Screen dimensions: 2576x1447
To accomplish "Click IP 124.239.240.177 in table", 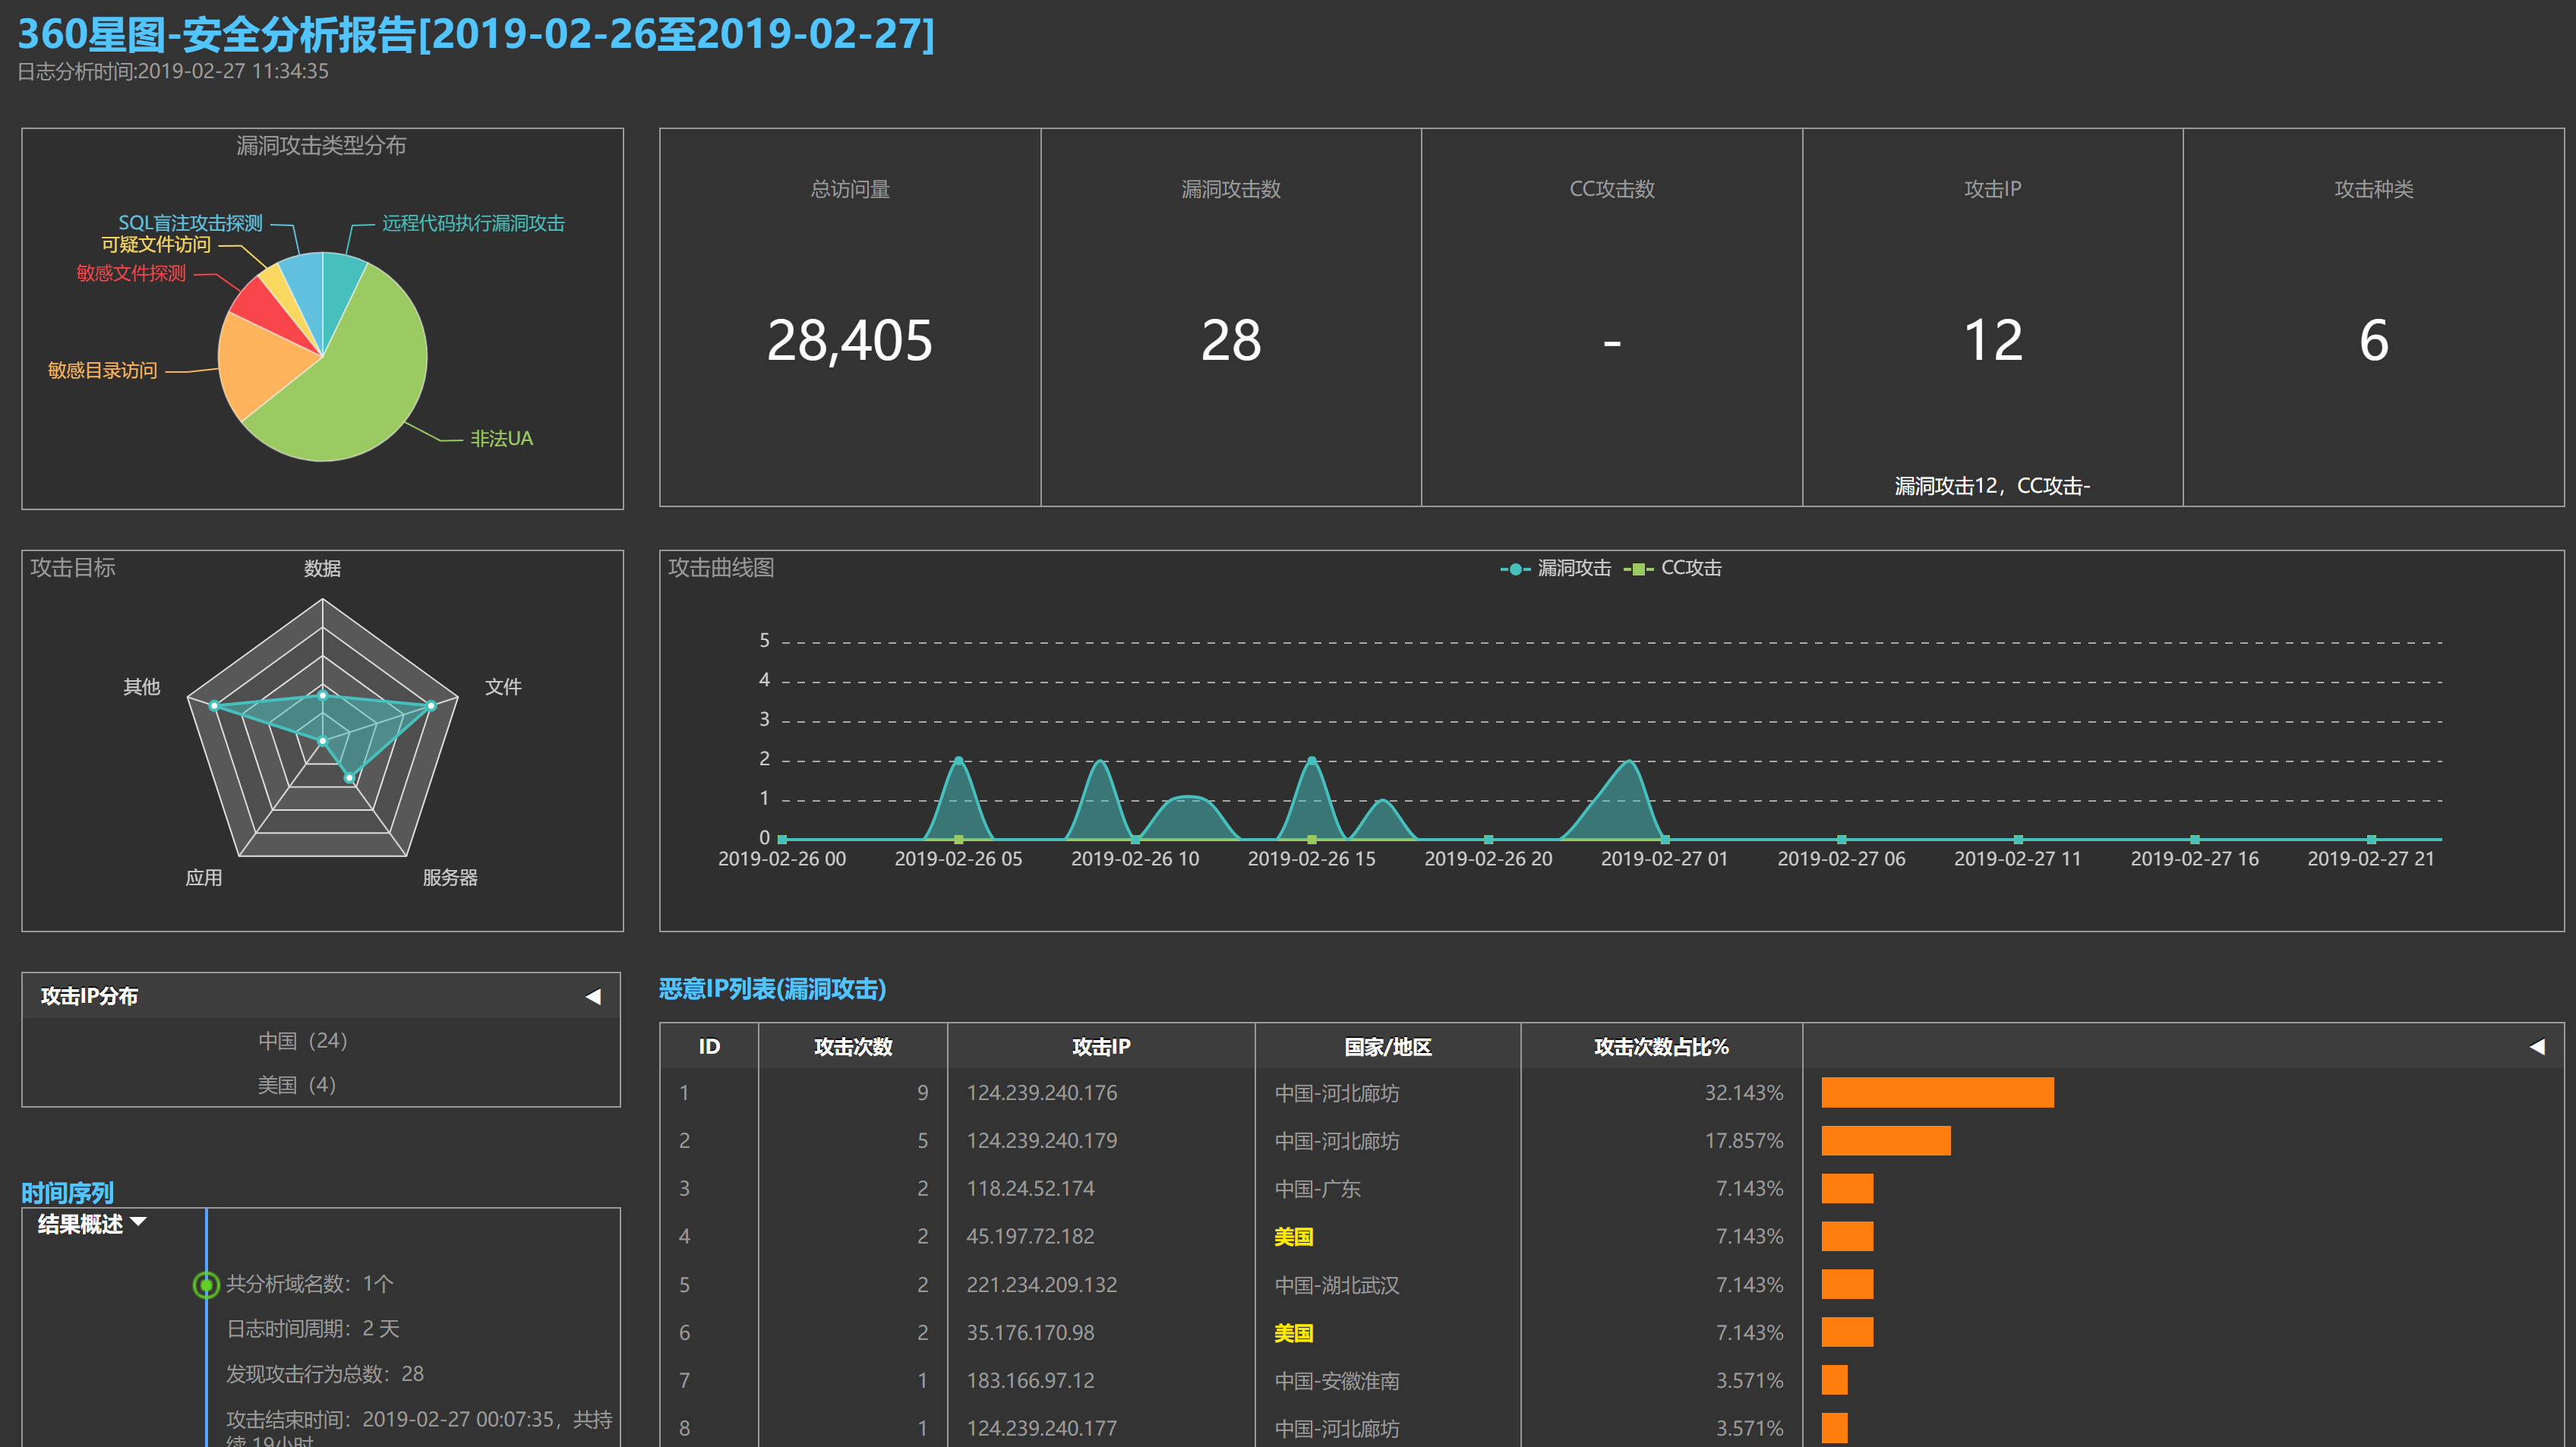I will (1041, 1428).
